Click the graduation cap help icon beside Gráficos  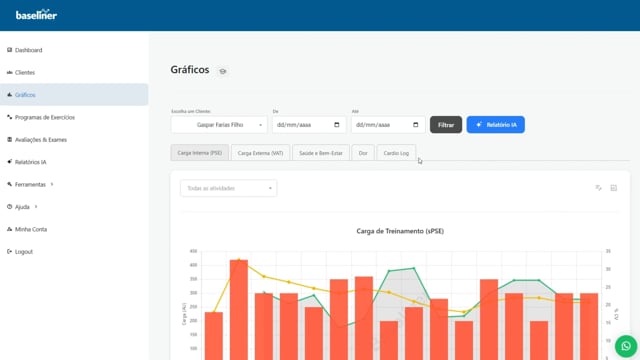(x=222, y=71)
